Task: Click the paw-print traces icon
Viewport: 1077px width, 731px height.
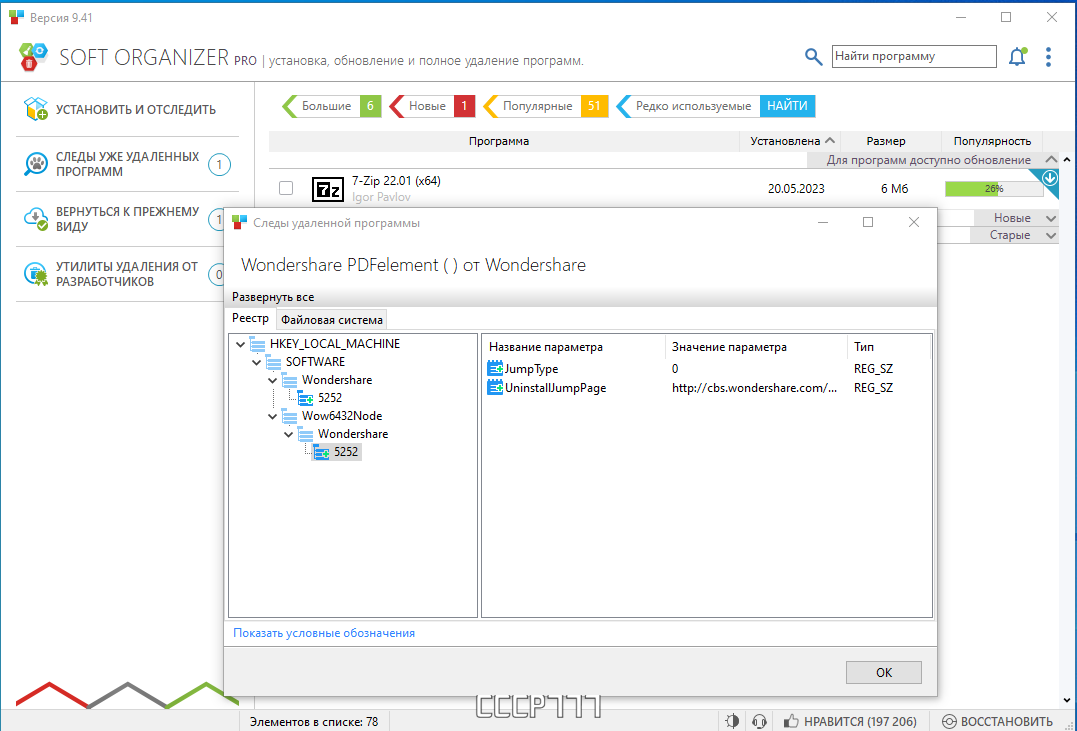Action: coord(36,164)
